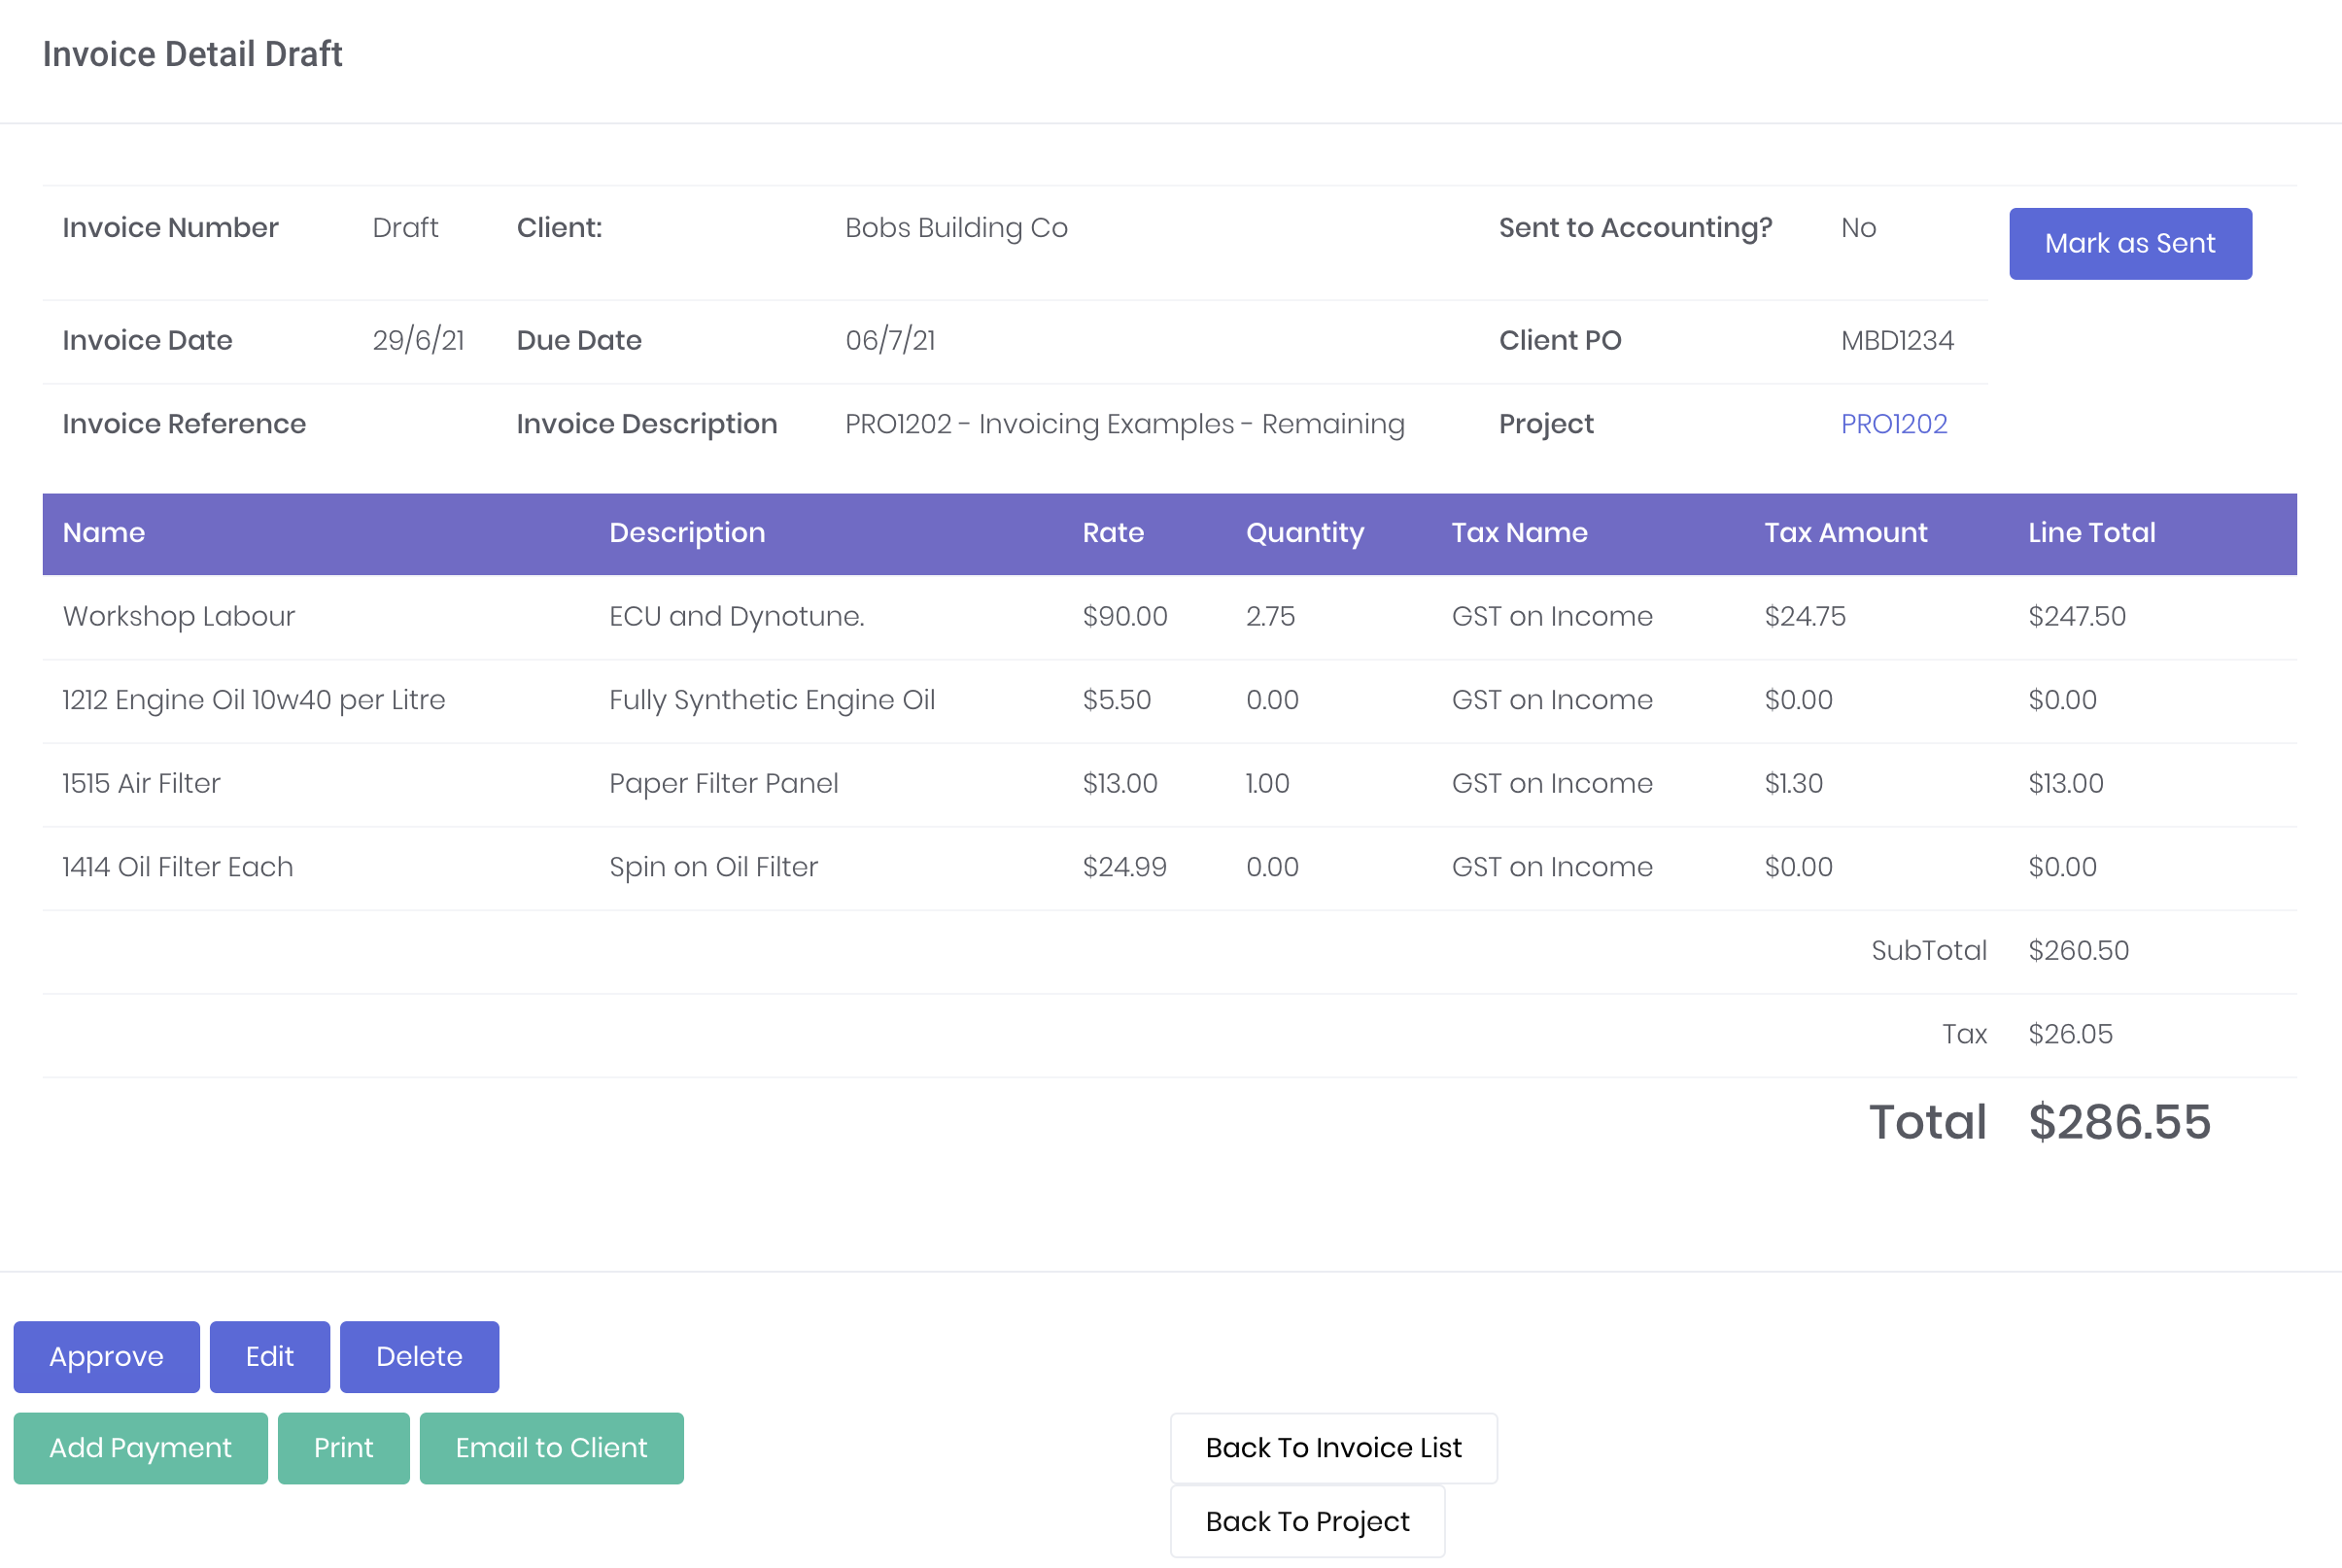Select the 1515 Air Filter row
Viewport: 2342px width, 1568px height.
141,783
